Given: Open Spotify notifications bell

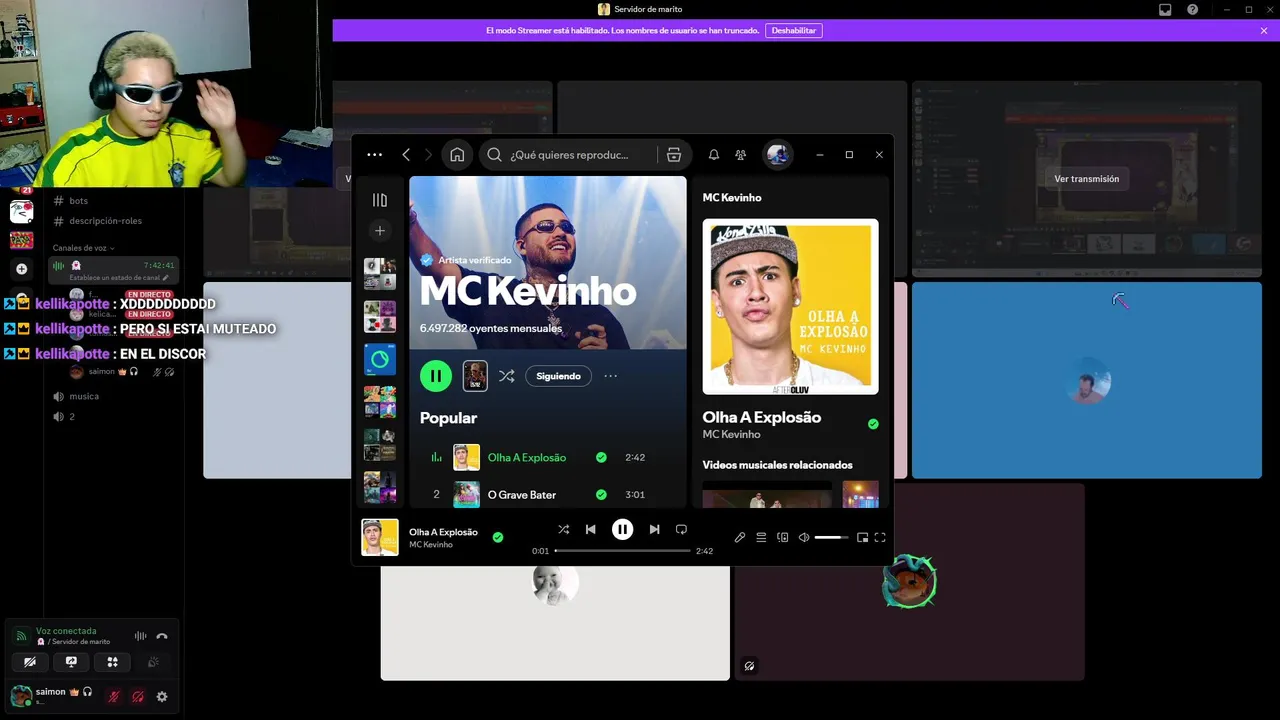Looking at the screenshot, I should [x=714, y=155].
